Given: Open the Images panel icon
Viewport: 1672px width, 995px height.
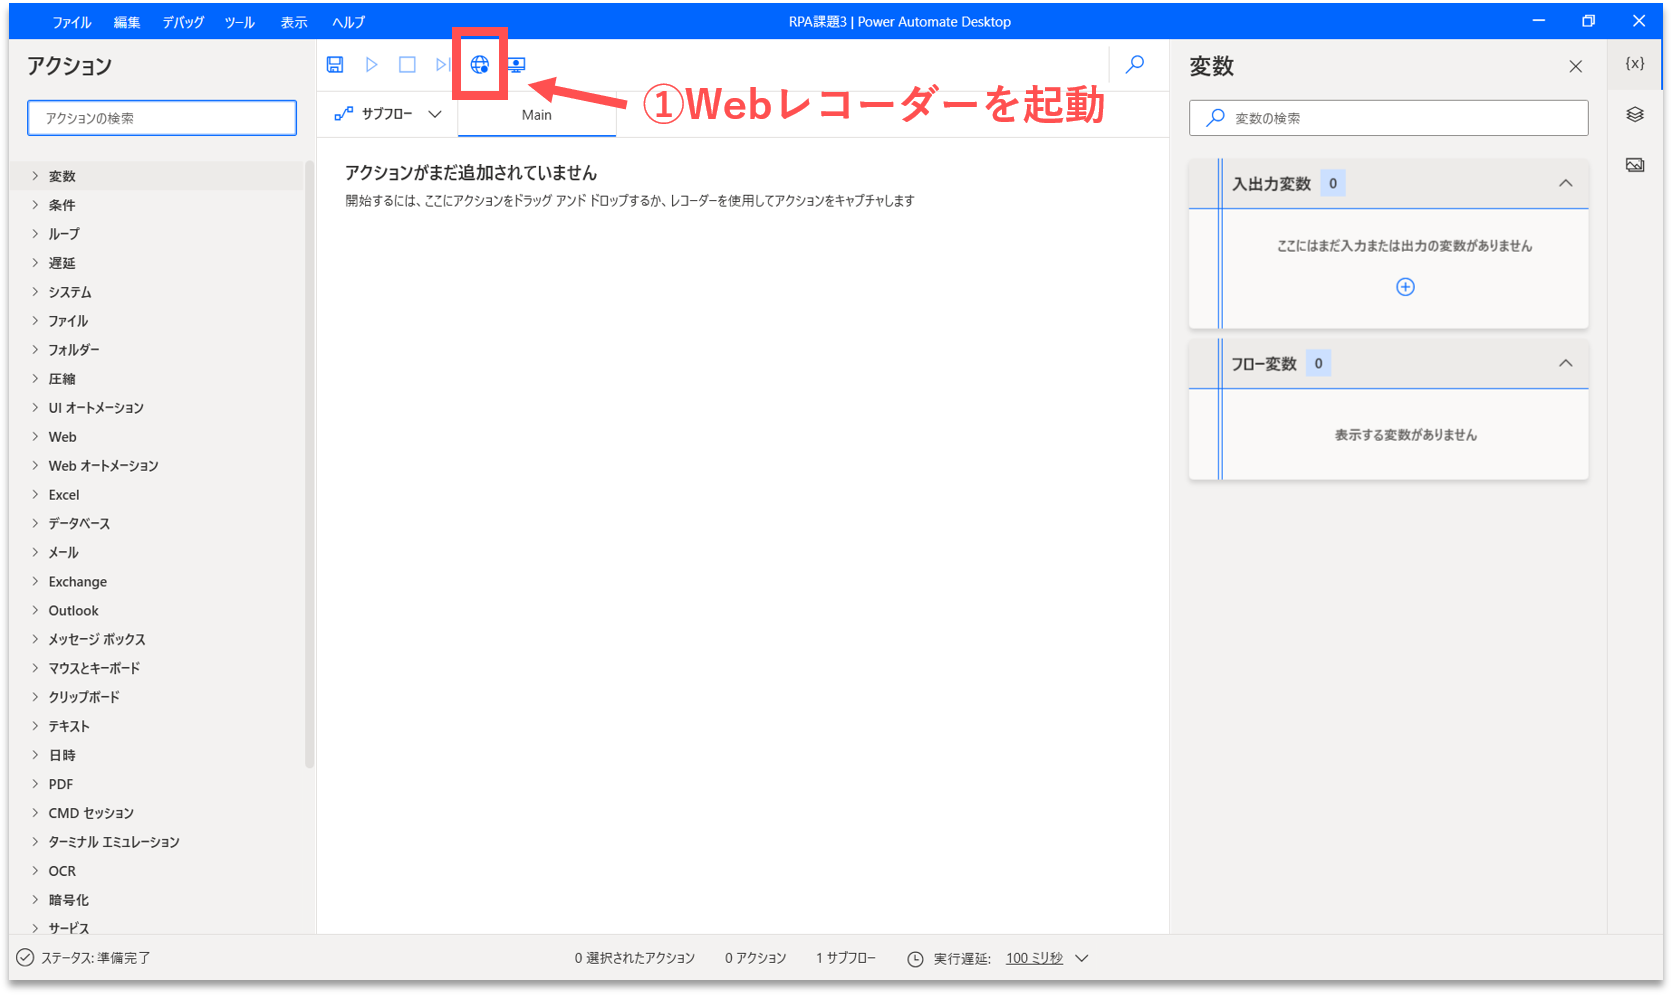Looking at the screenshot, I should pyautogui.click(x=1635, y=165).
